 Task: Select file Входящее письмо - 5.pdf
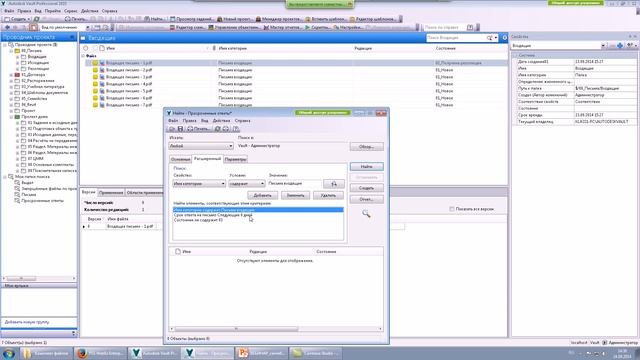pyautogui.click(x=129, y=91)
